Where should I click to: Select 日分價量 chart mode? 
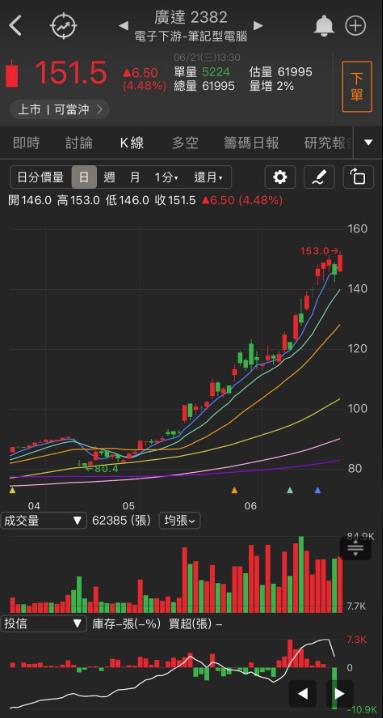[x=40, y=177]
